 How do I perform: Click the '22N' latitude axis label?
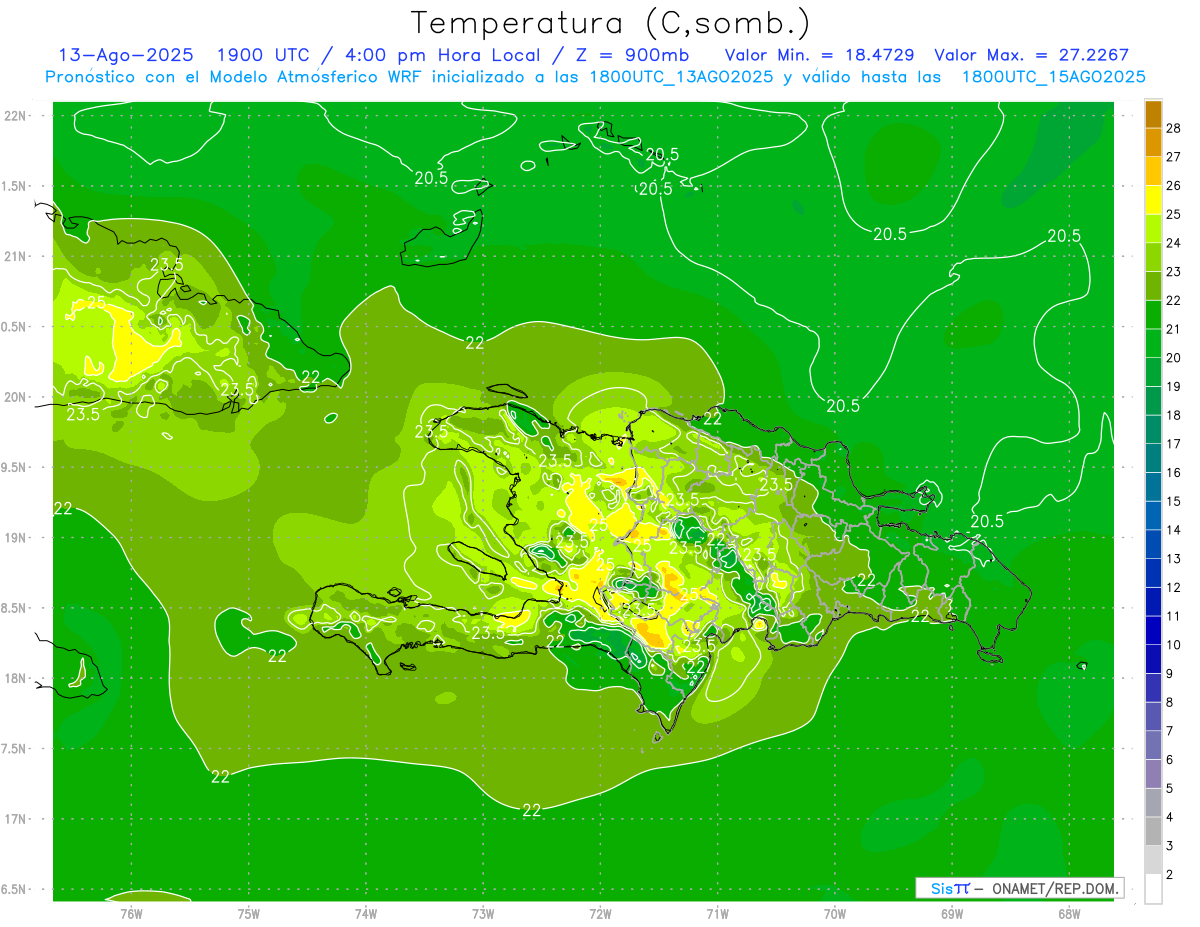click(15, 116)
